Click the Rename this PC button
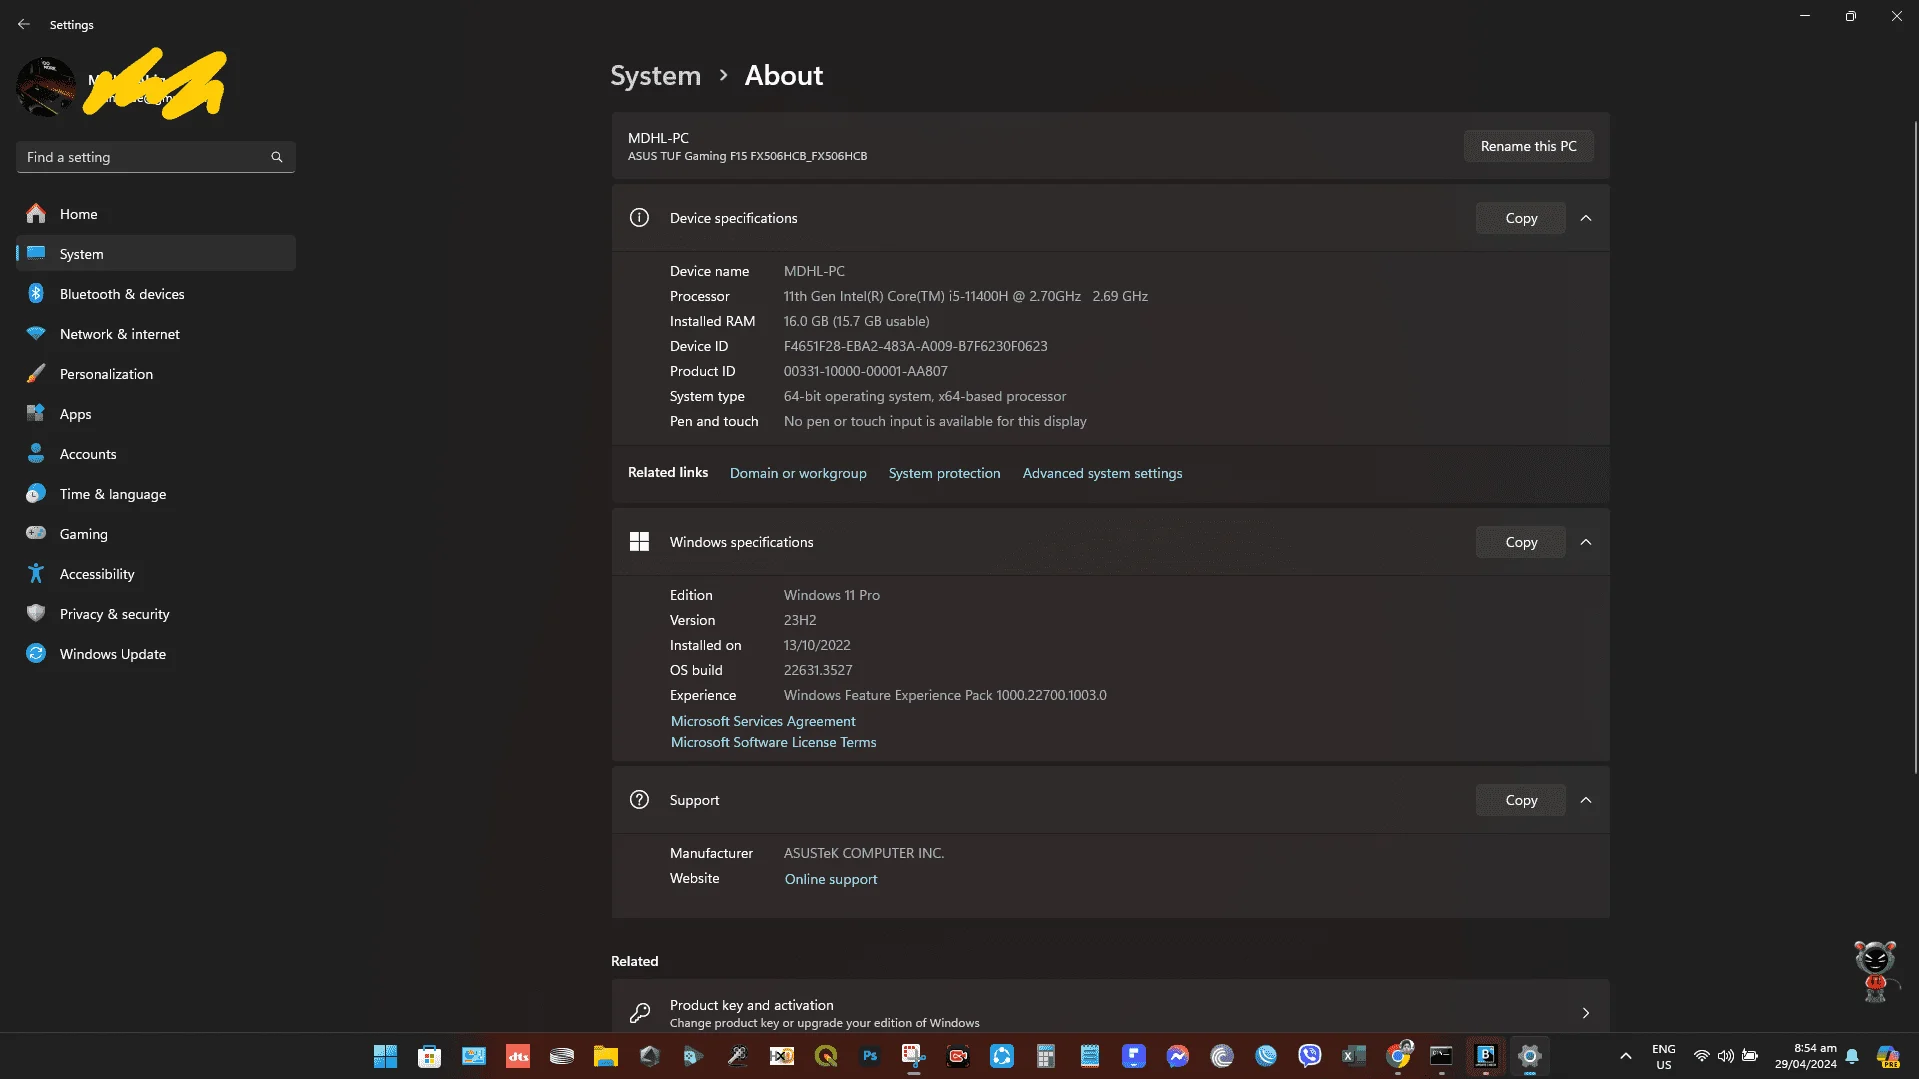 tap(1528, 146)
